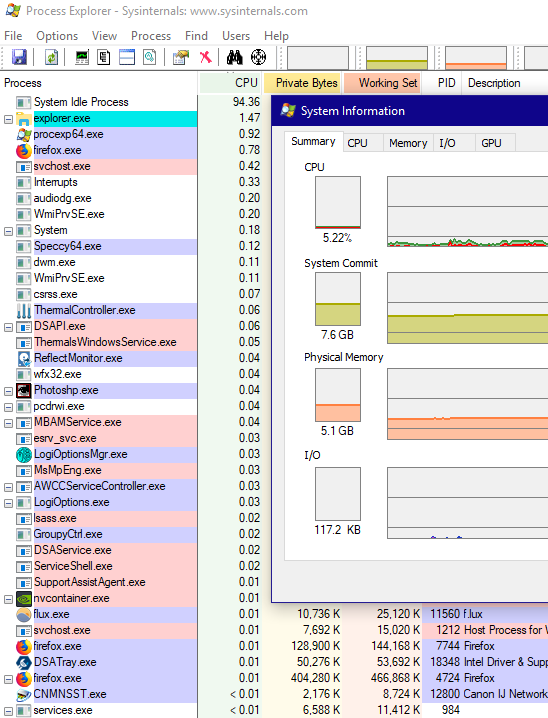The image size is (548, 718).
Task: Collapse the nvcontainer.exe process tree
Action: (x=8, y=599)
